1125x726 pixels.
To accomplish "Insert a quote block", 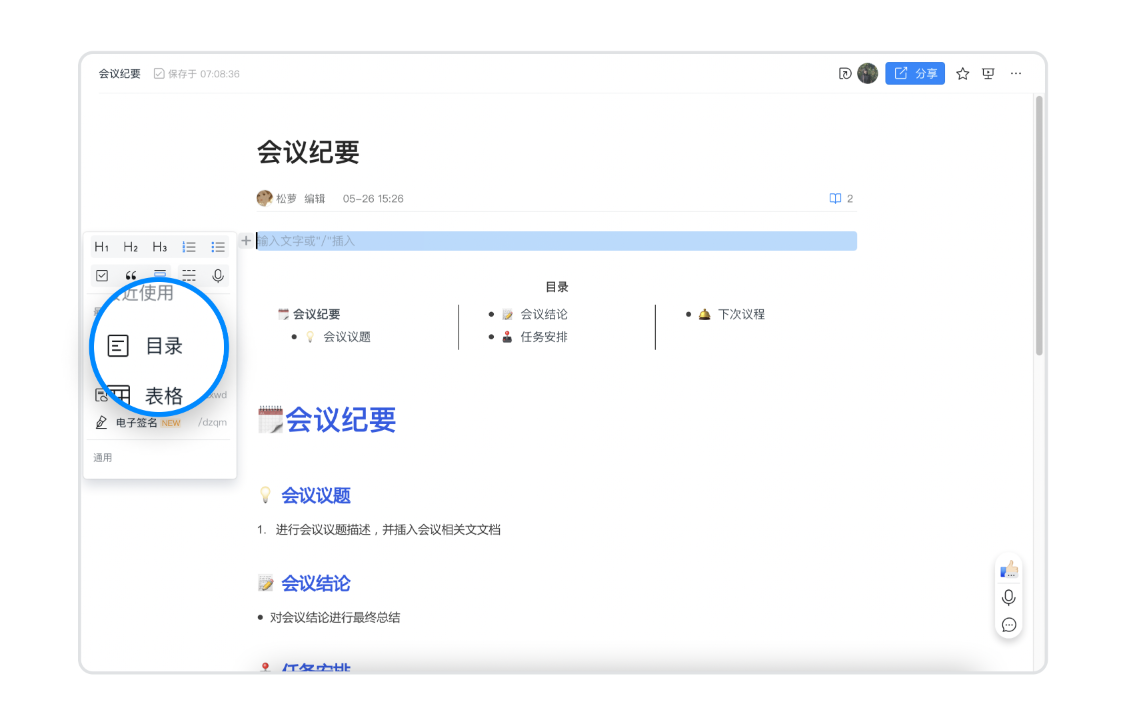I will (x=129, y=275).
